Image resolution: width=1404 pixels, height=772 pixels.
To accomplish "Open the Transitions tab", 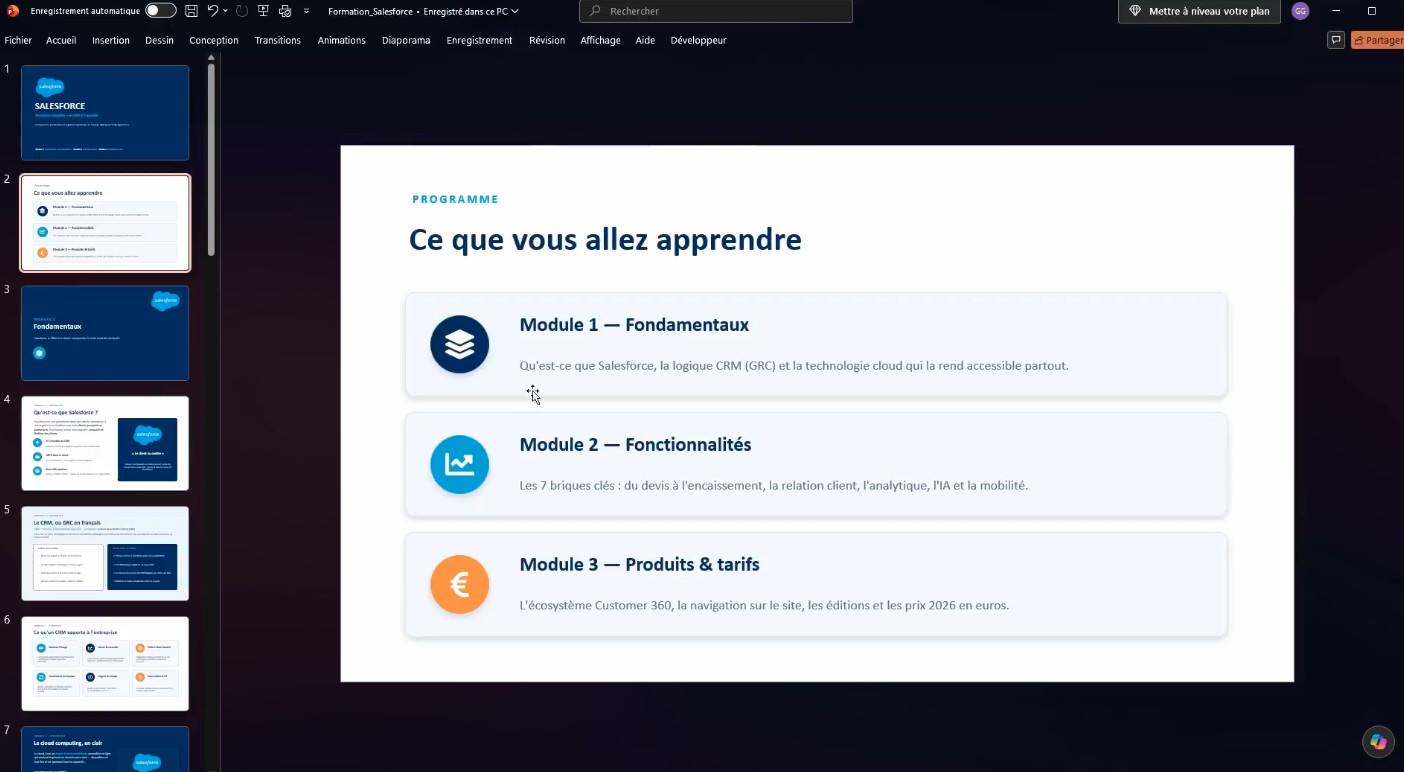I will [278, 41].
